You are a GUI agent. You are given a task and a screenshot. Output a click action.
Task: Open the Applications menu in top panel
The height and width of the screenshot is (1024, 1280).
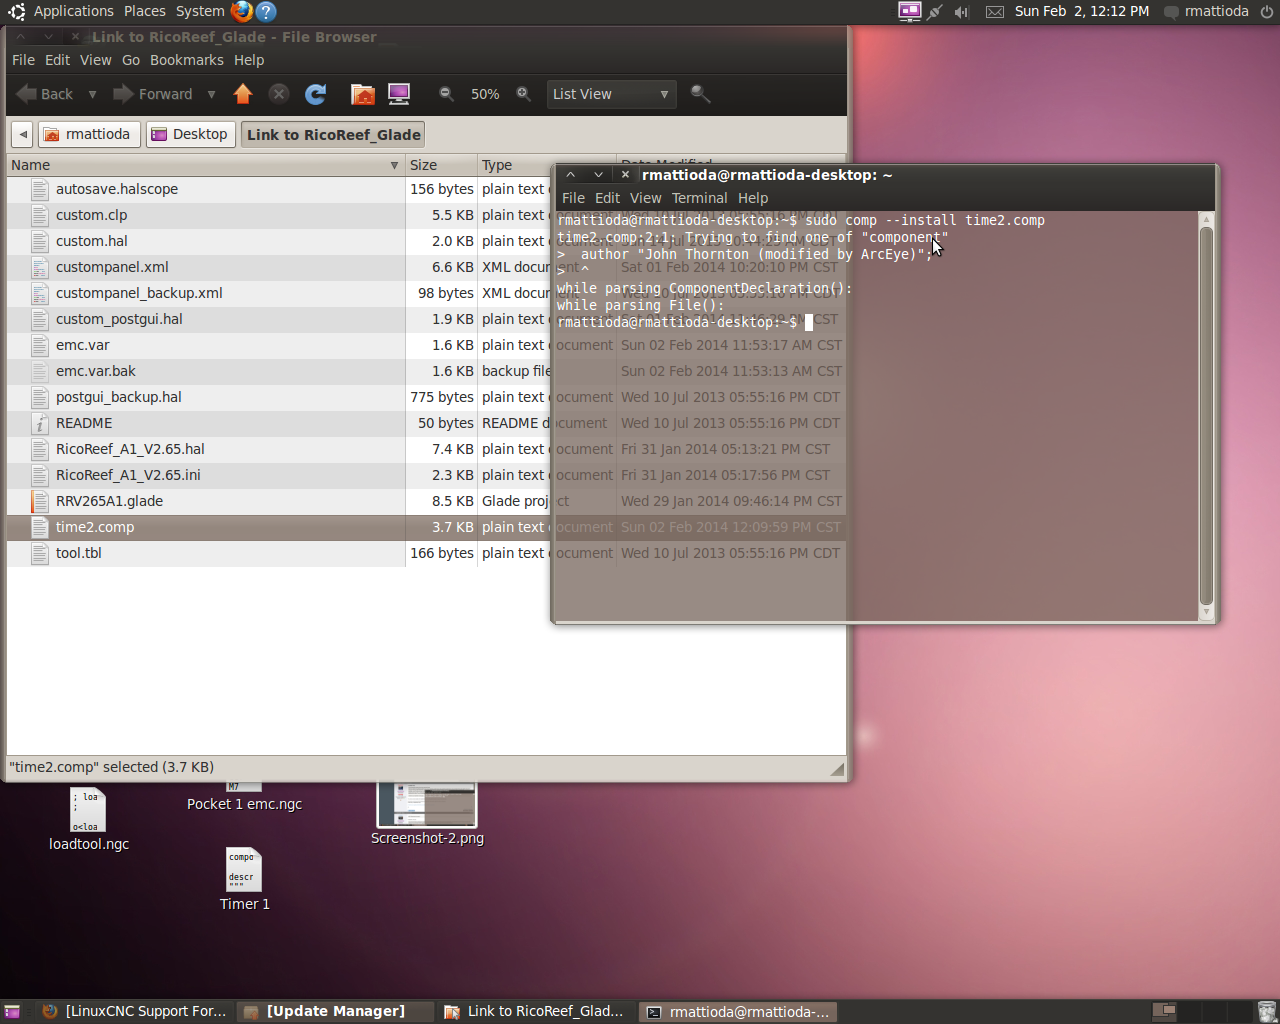(73, 11)
